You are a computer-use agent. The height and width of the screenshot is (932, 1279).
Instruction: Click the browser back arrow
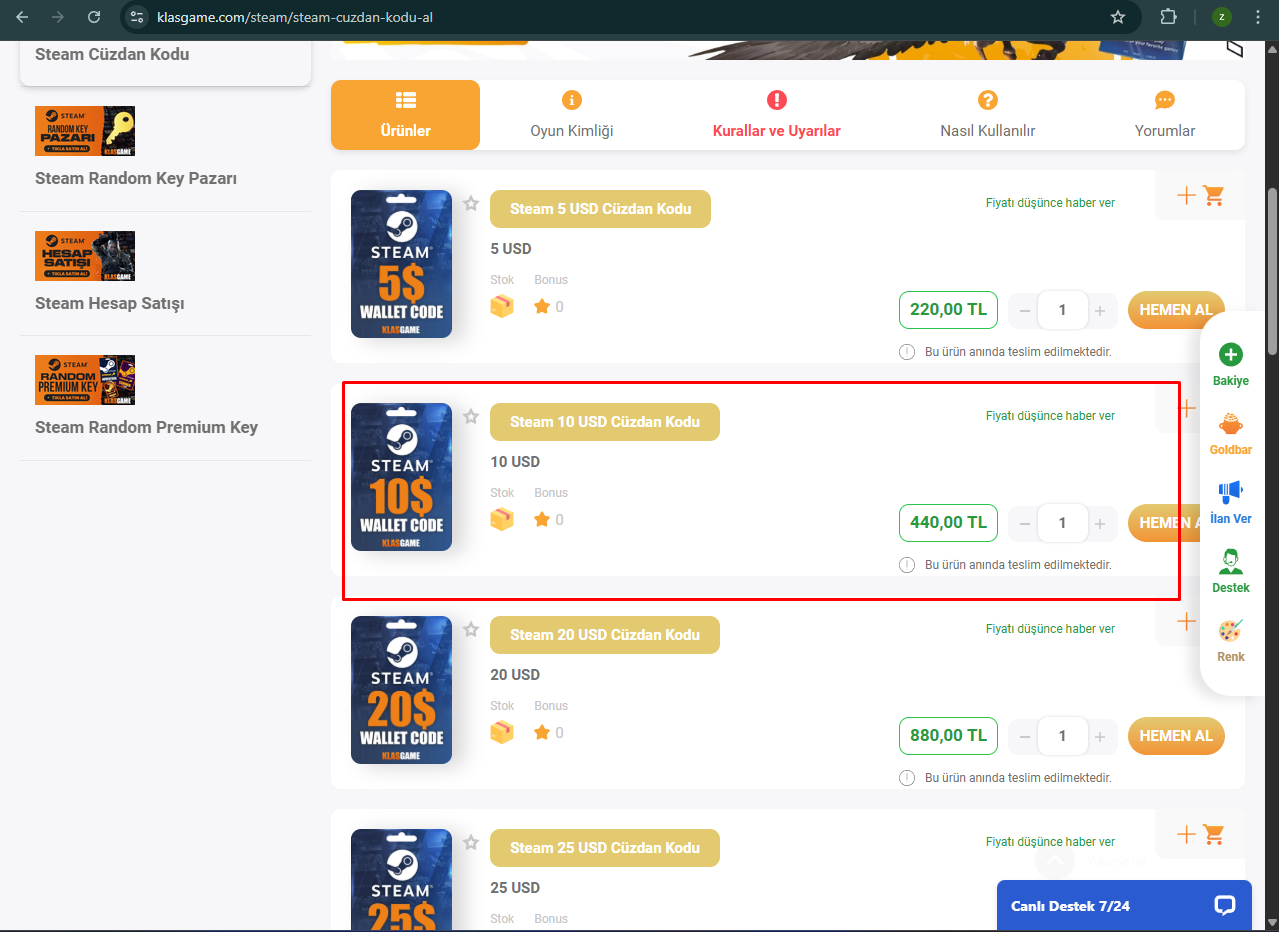pos(22,17)
